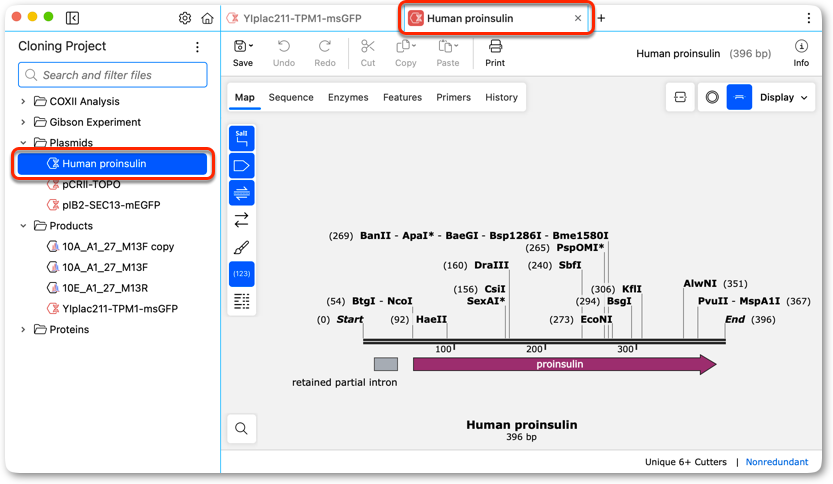Toggle the sidebar collapse icon

pyautogui.click(x=72, y=18)
